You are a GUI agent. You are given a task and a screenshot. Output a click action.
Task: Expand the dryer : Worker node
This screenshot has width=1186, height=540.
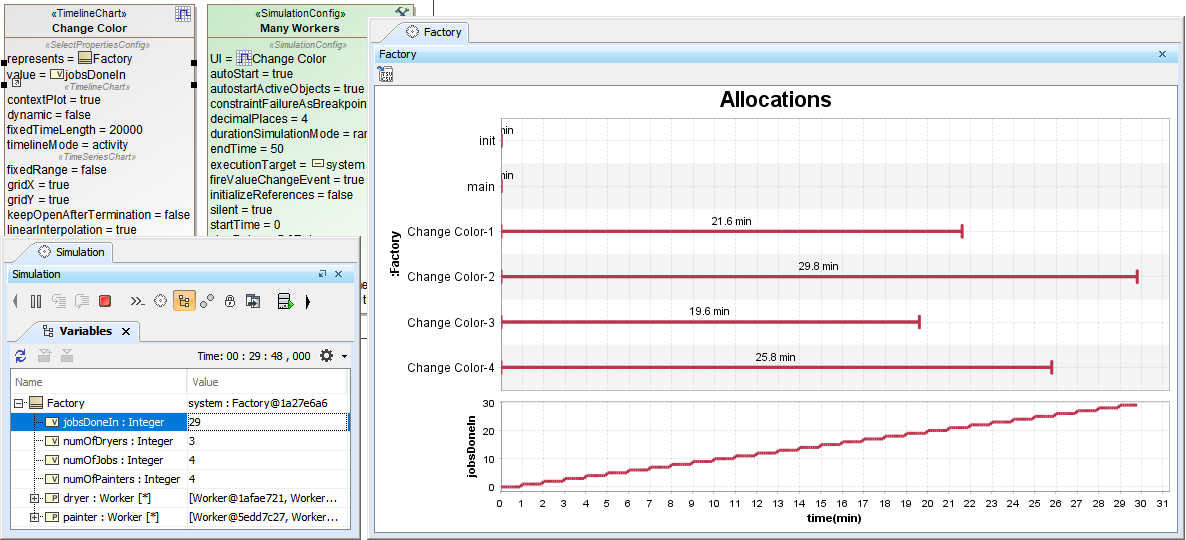tap(35, 498)
